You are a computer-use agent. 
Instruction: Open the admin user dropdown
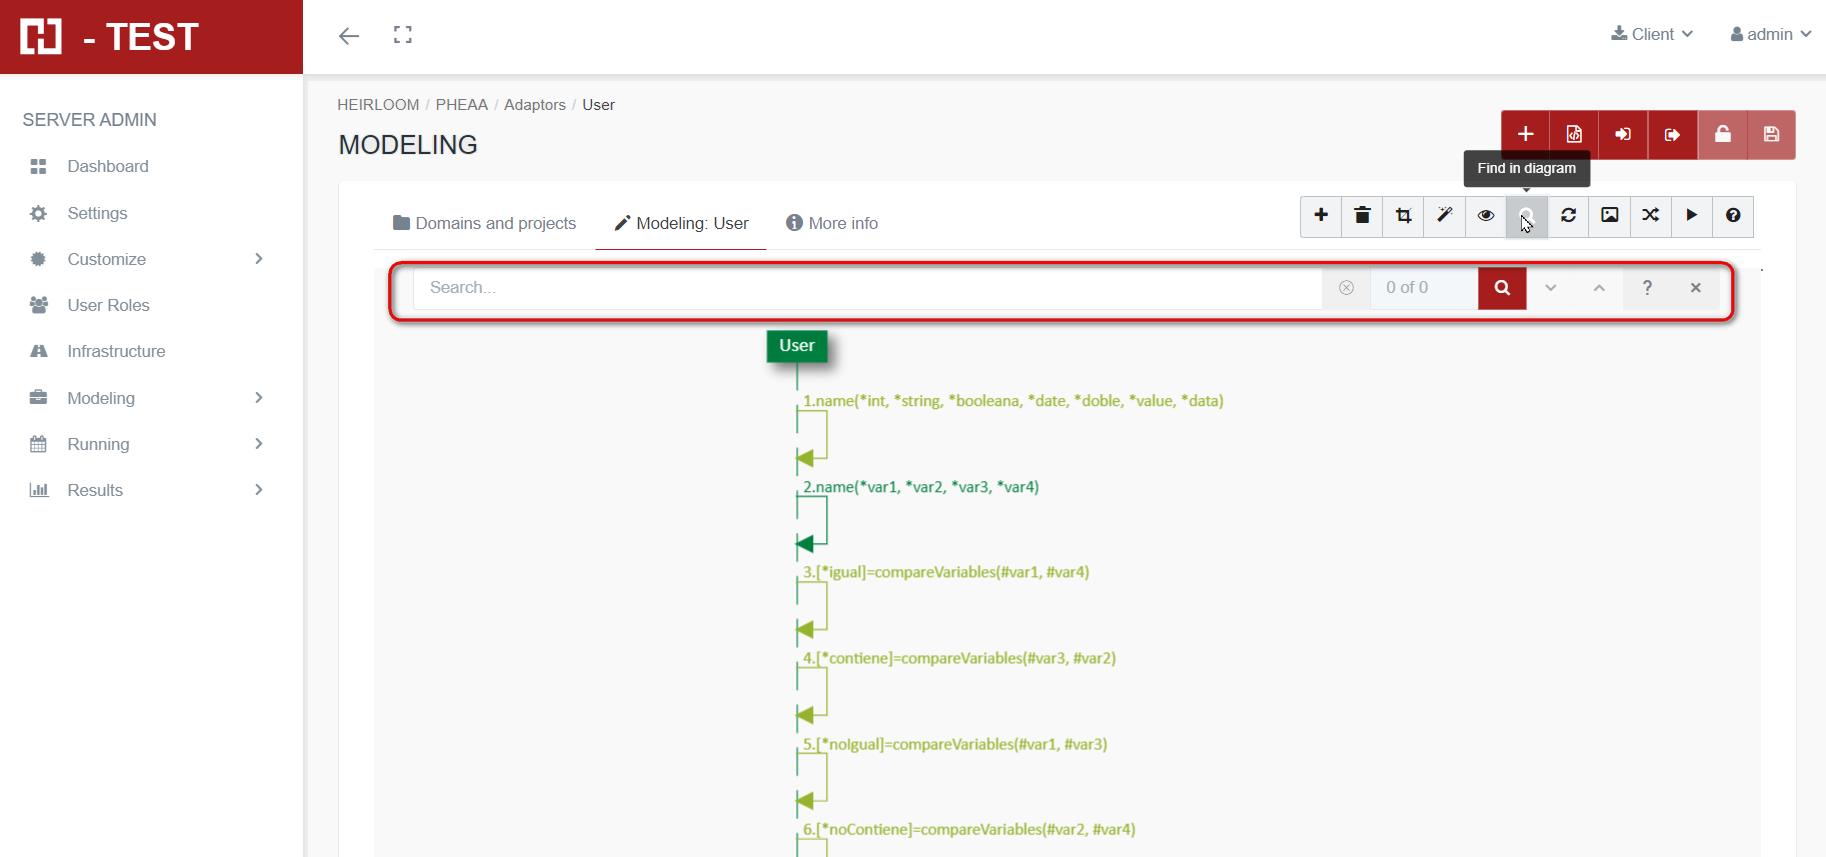1770,34
